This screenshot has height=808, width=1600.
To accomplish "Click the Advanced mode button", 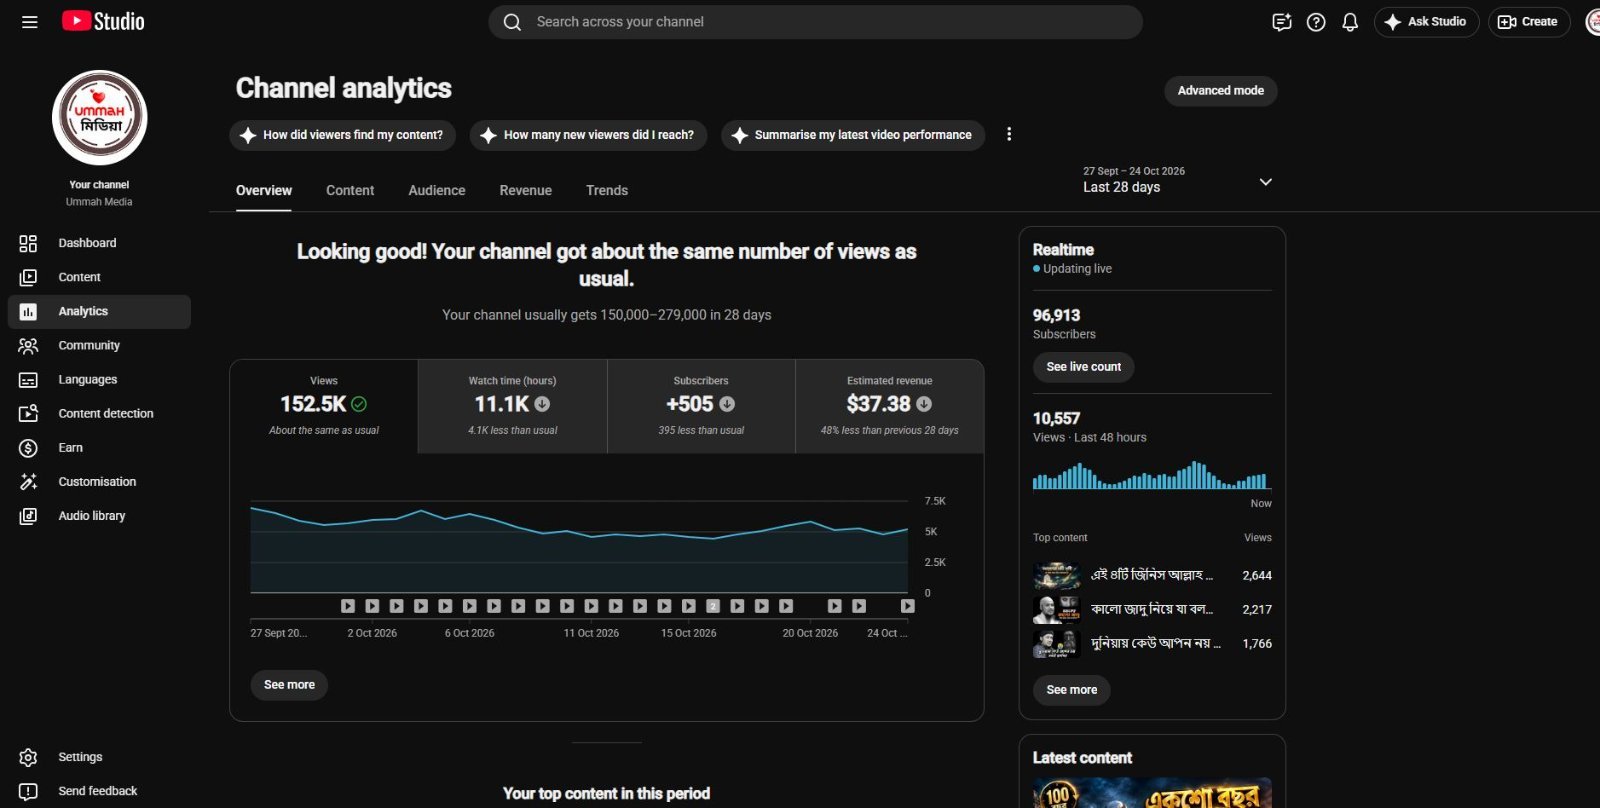I will tap(1220, 91).
